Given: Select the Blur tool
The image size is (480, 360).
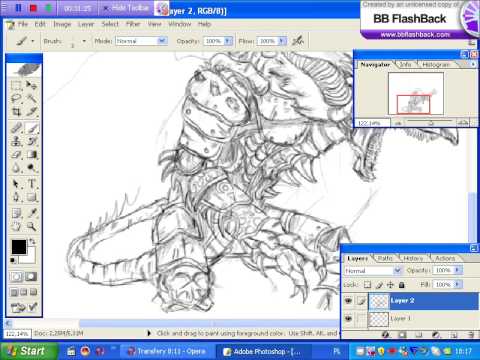Looking at the screenshot, I should tap(16, 168).
